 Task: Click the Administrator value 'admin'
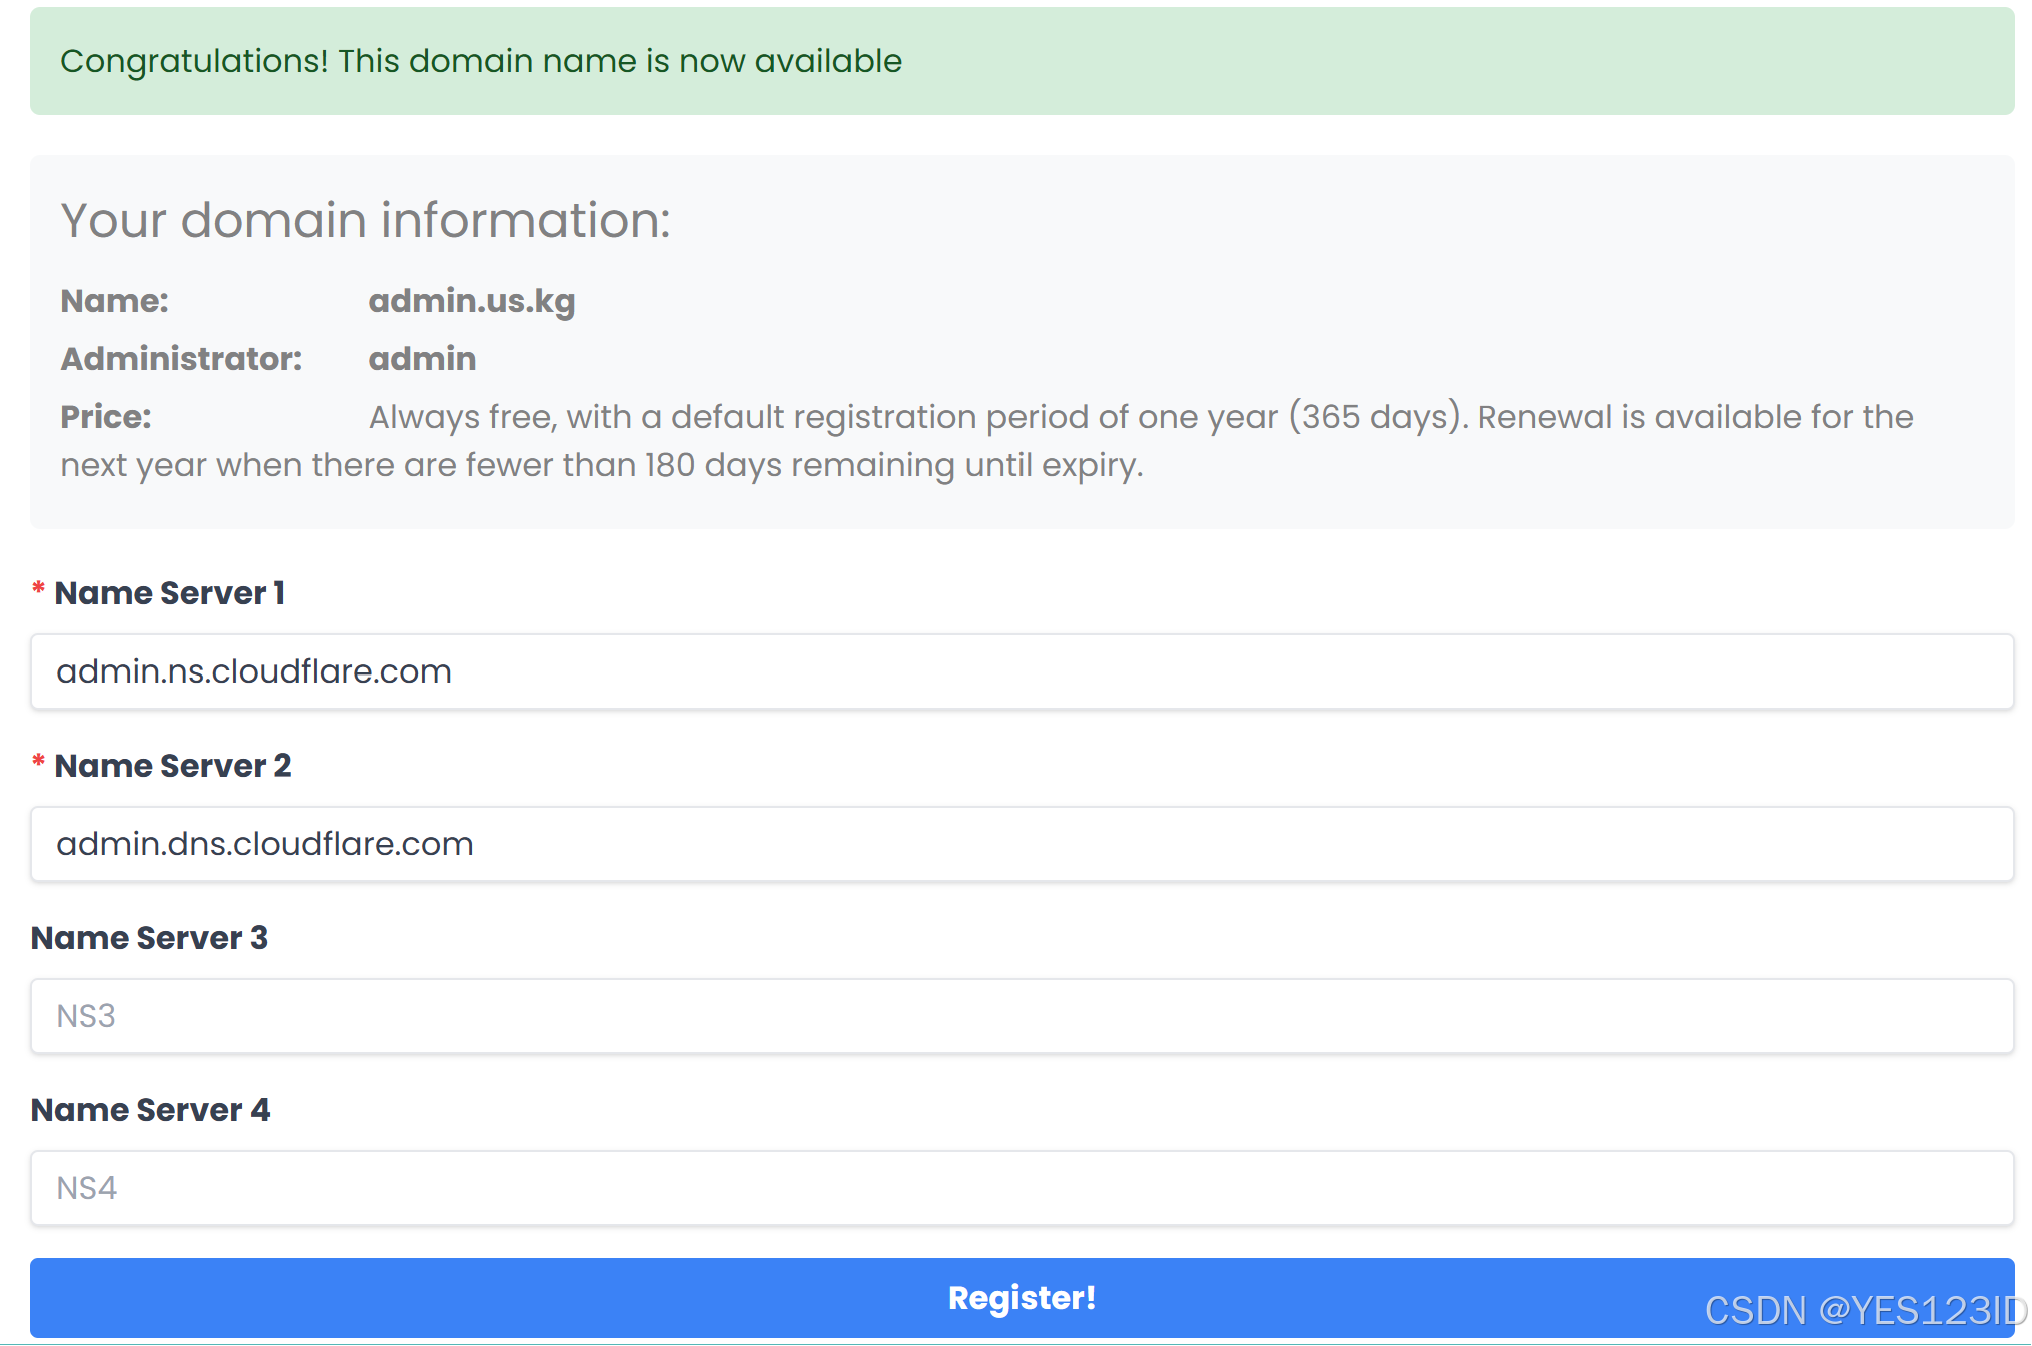click(422, 359)
